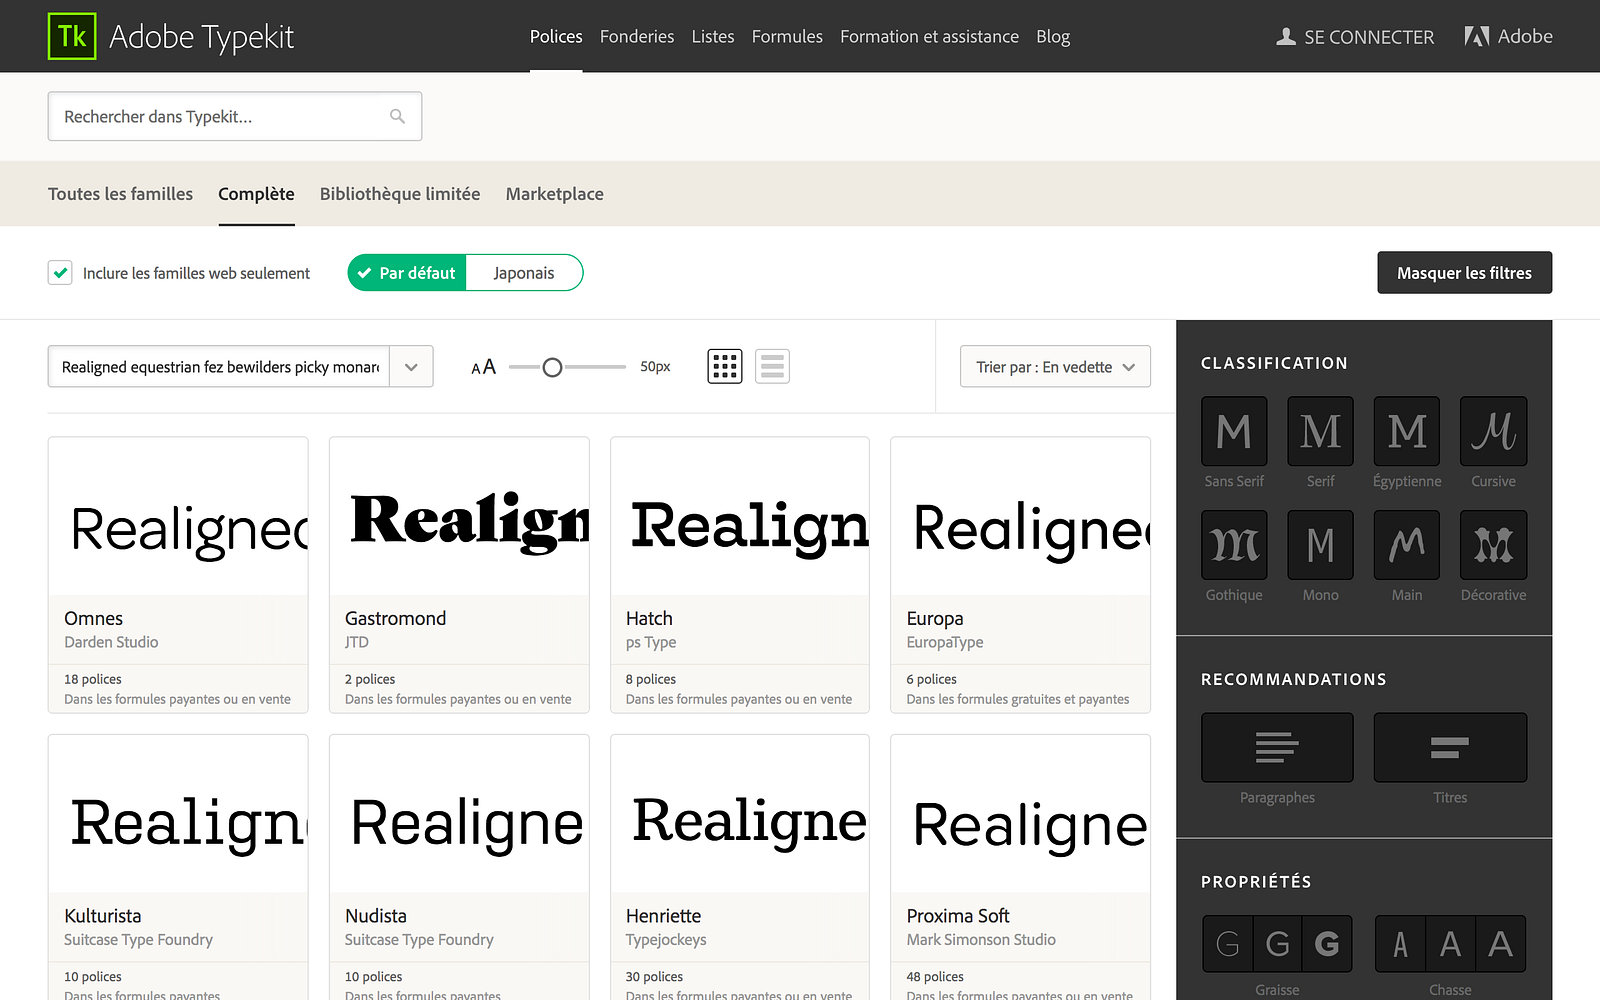Filter by Main handwriting classification

pos(1407,545)
